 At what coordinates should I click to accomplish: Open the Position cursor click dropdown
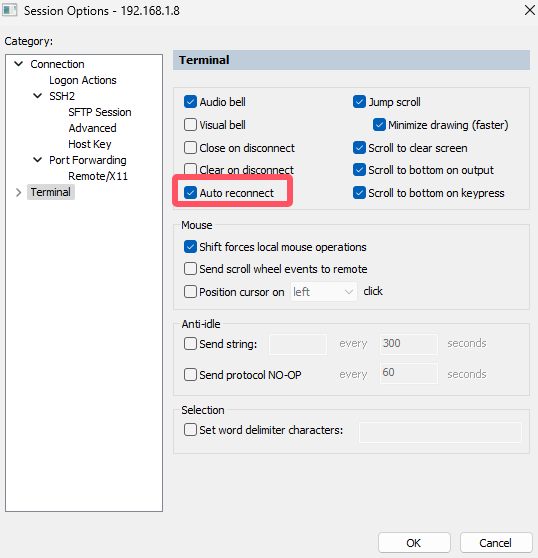tap(324, 292)
